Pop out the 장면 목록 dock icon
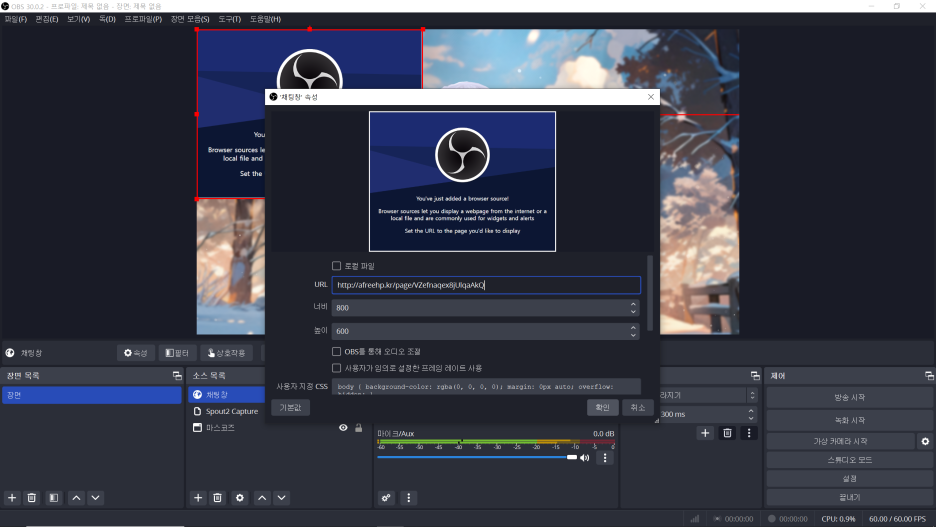The width and height of the screenshot is (936, 527). coord(177,375)
